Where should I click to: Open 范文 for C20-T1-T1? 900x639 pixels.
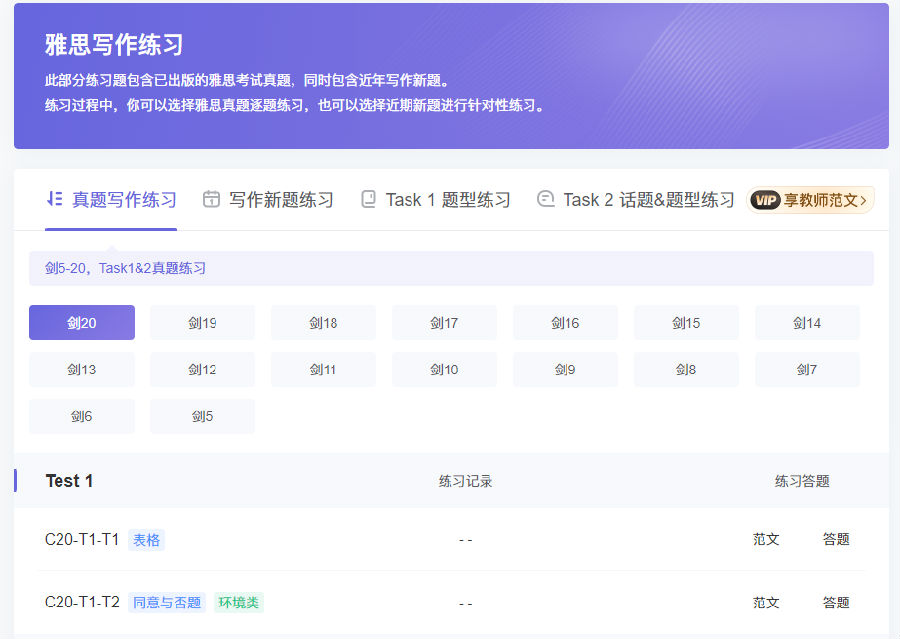point(766,539)
